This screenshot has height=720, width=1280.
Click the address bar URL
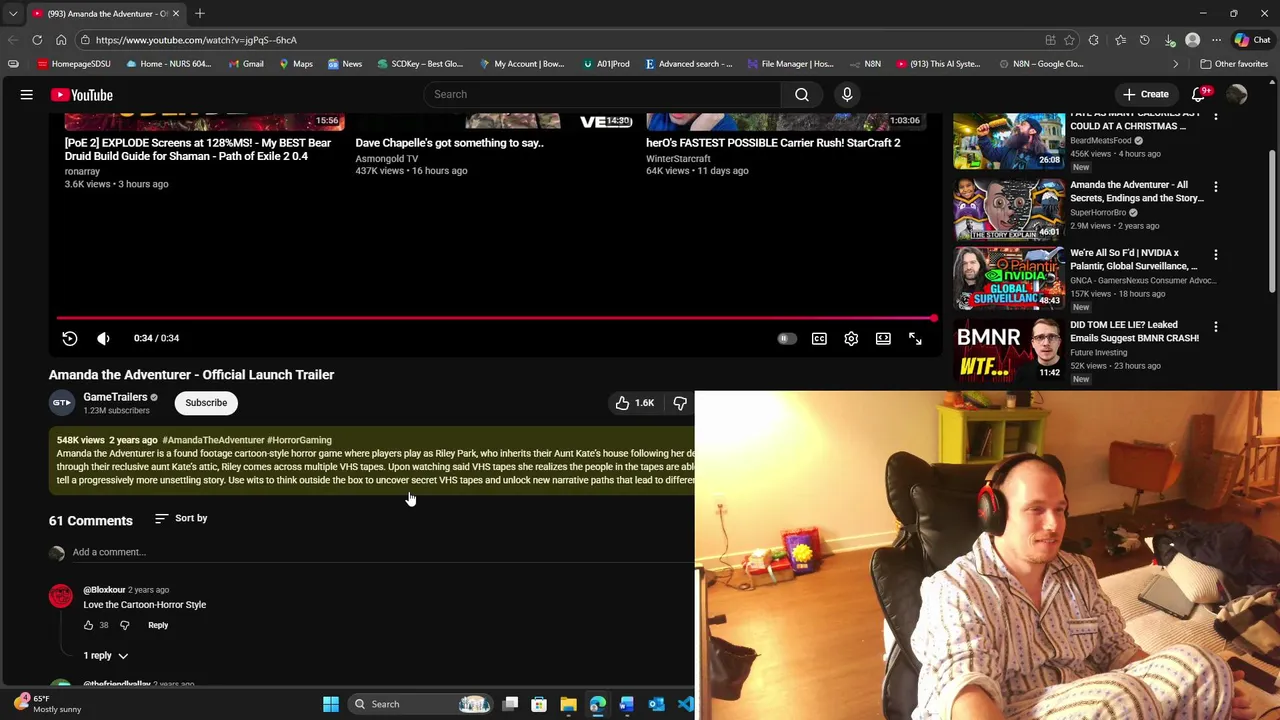pyautogui.click(x=196, y=40)
